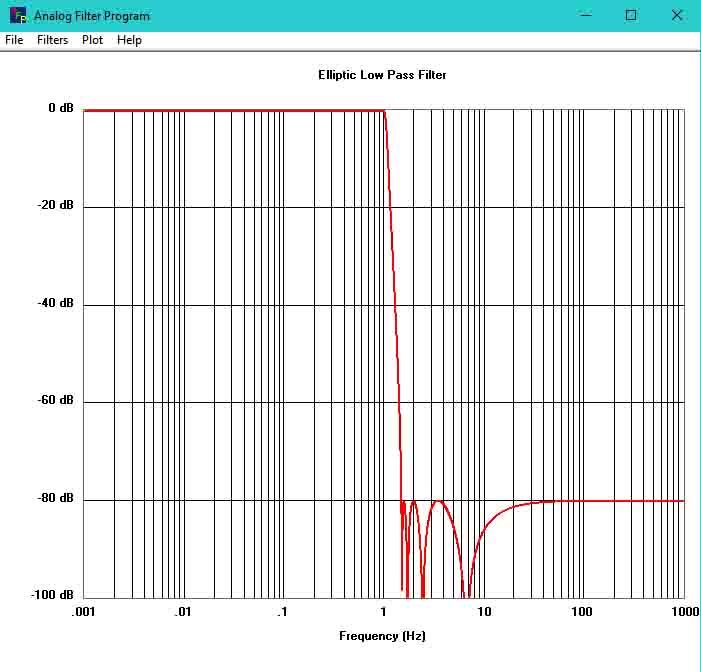Open the Help menu

click(x=130, y=40)
